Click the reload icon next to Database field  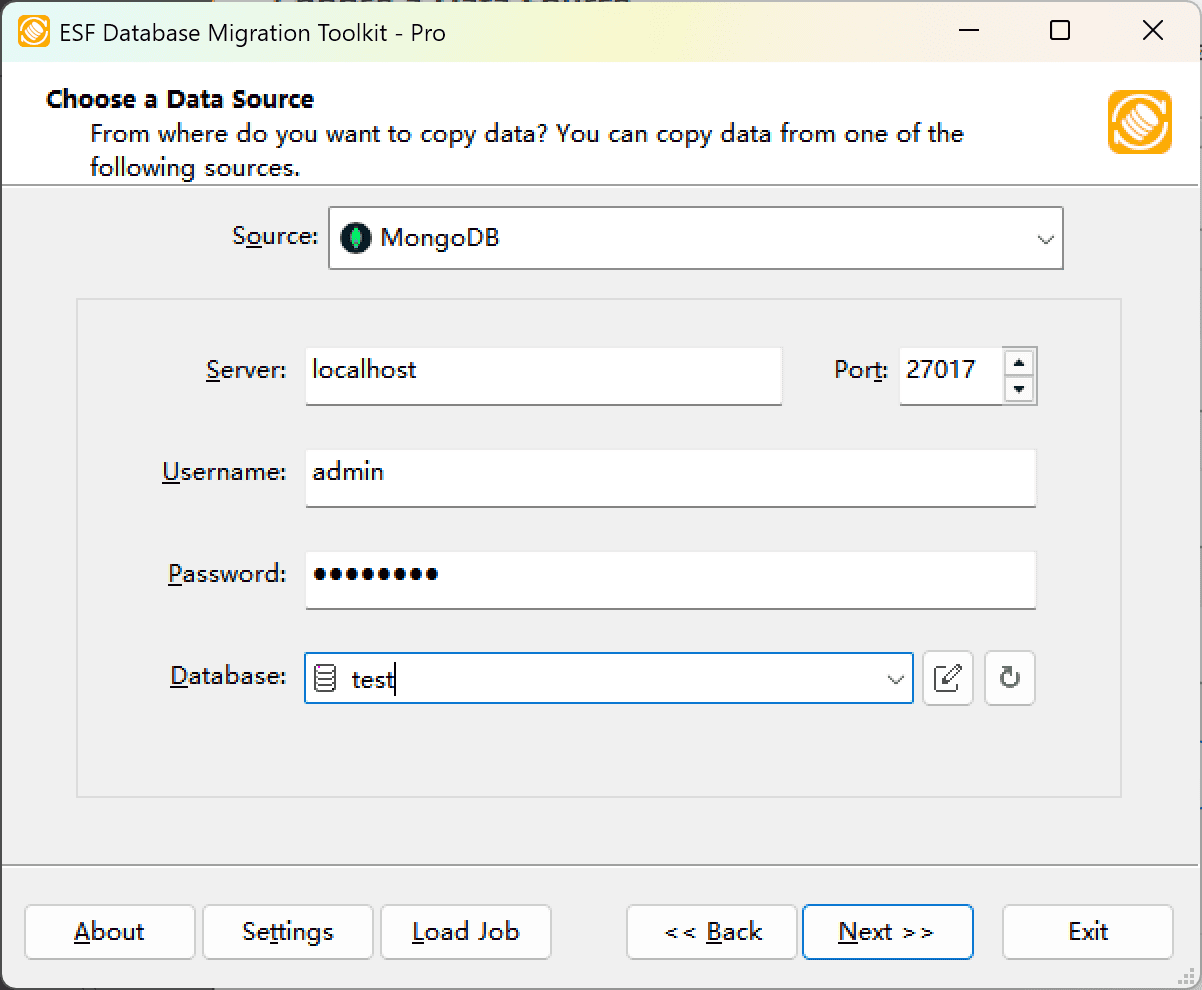click(x=1009, y=678)
